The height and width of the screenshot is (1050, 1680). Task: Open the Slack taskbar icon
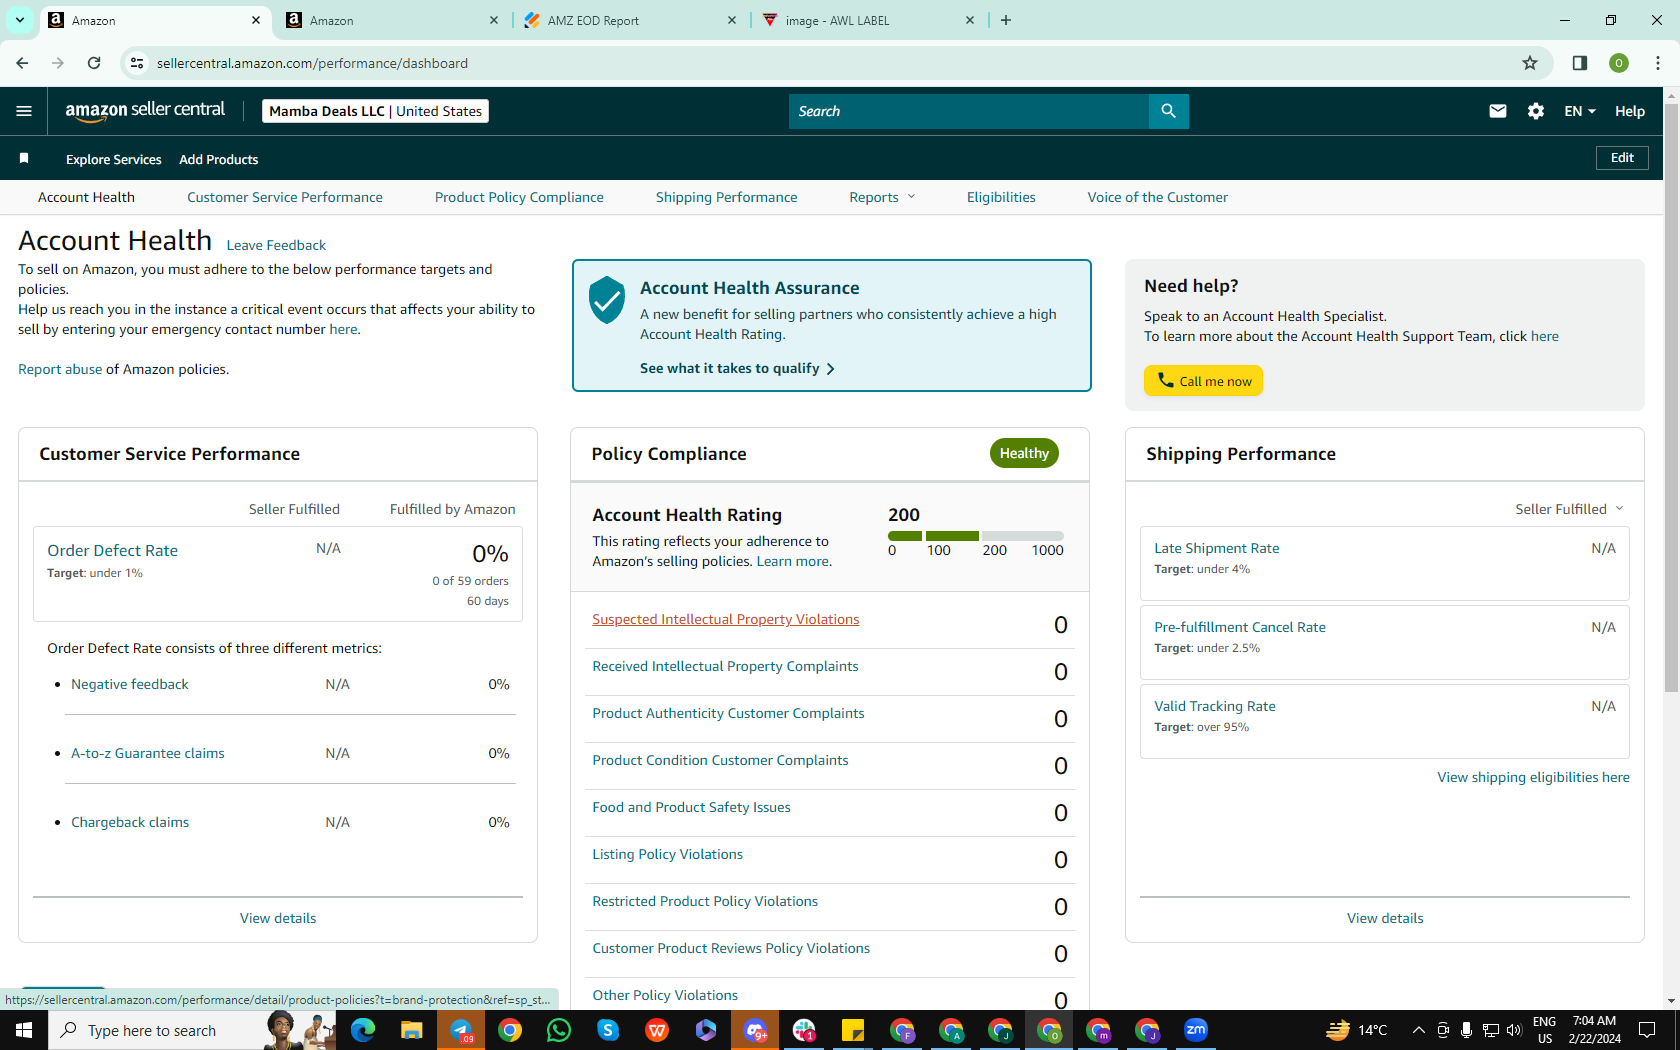[804, 1030]
